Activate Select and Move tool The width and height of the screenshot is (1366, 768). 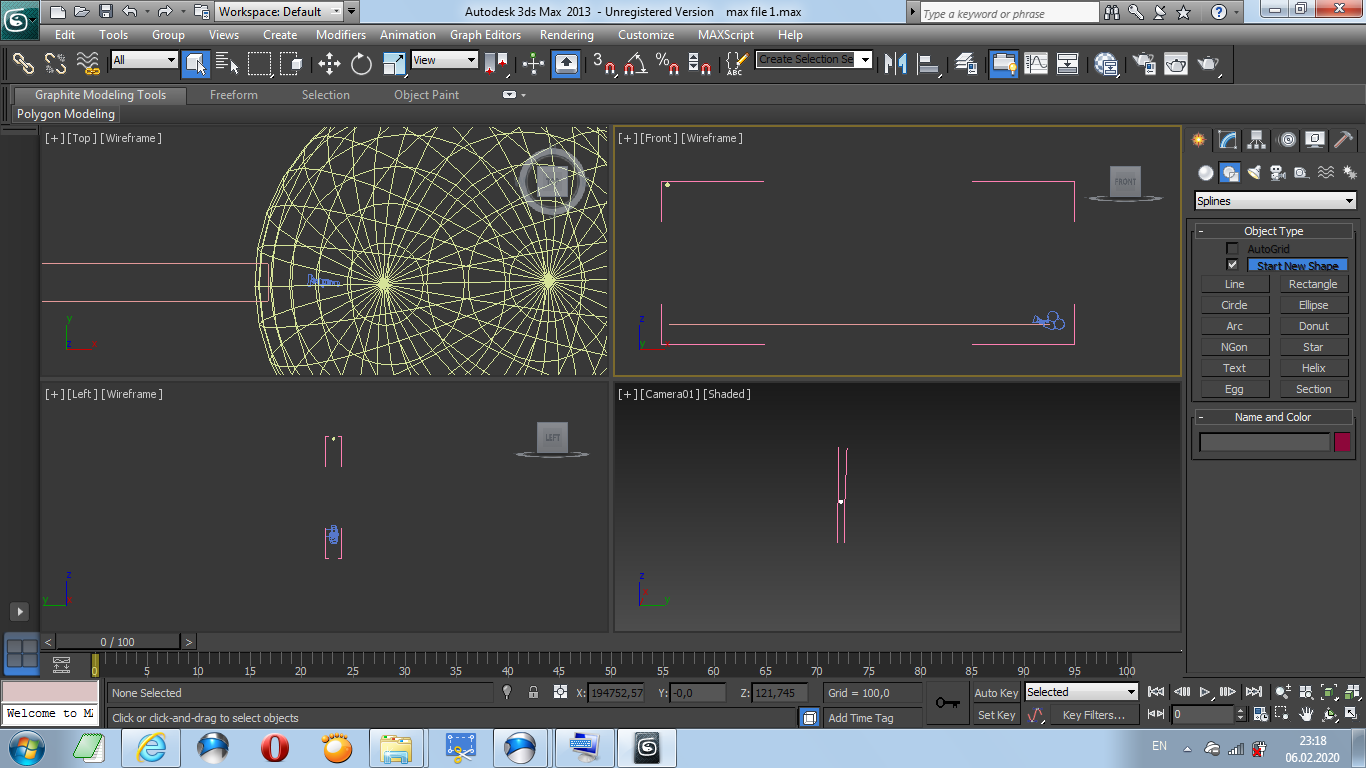tap(329, 64)
